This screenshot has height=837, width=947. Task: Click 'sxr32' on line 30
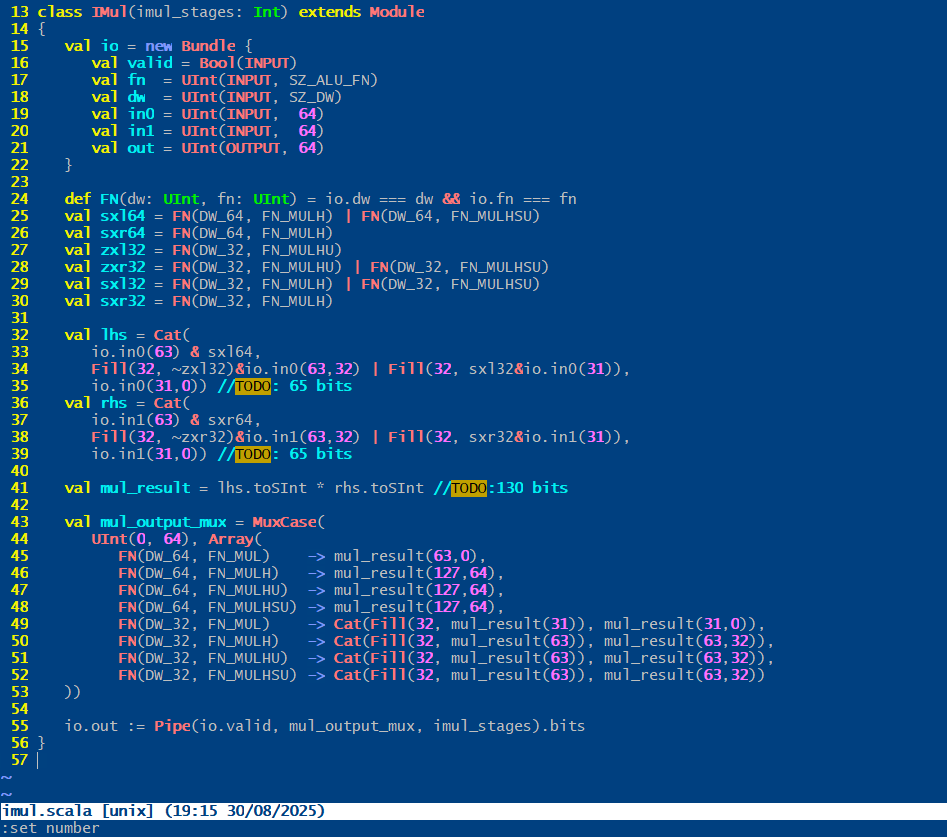point(123,301)
